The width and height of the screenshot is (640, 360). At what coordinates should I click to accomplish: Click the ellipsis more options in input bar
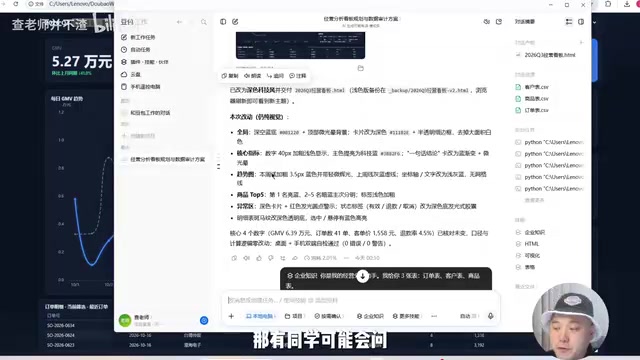pyautogui.click(x=434, y=316)
